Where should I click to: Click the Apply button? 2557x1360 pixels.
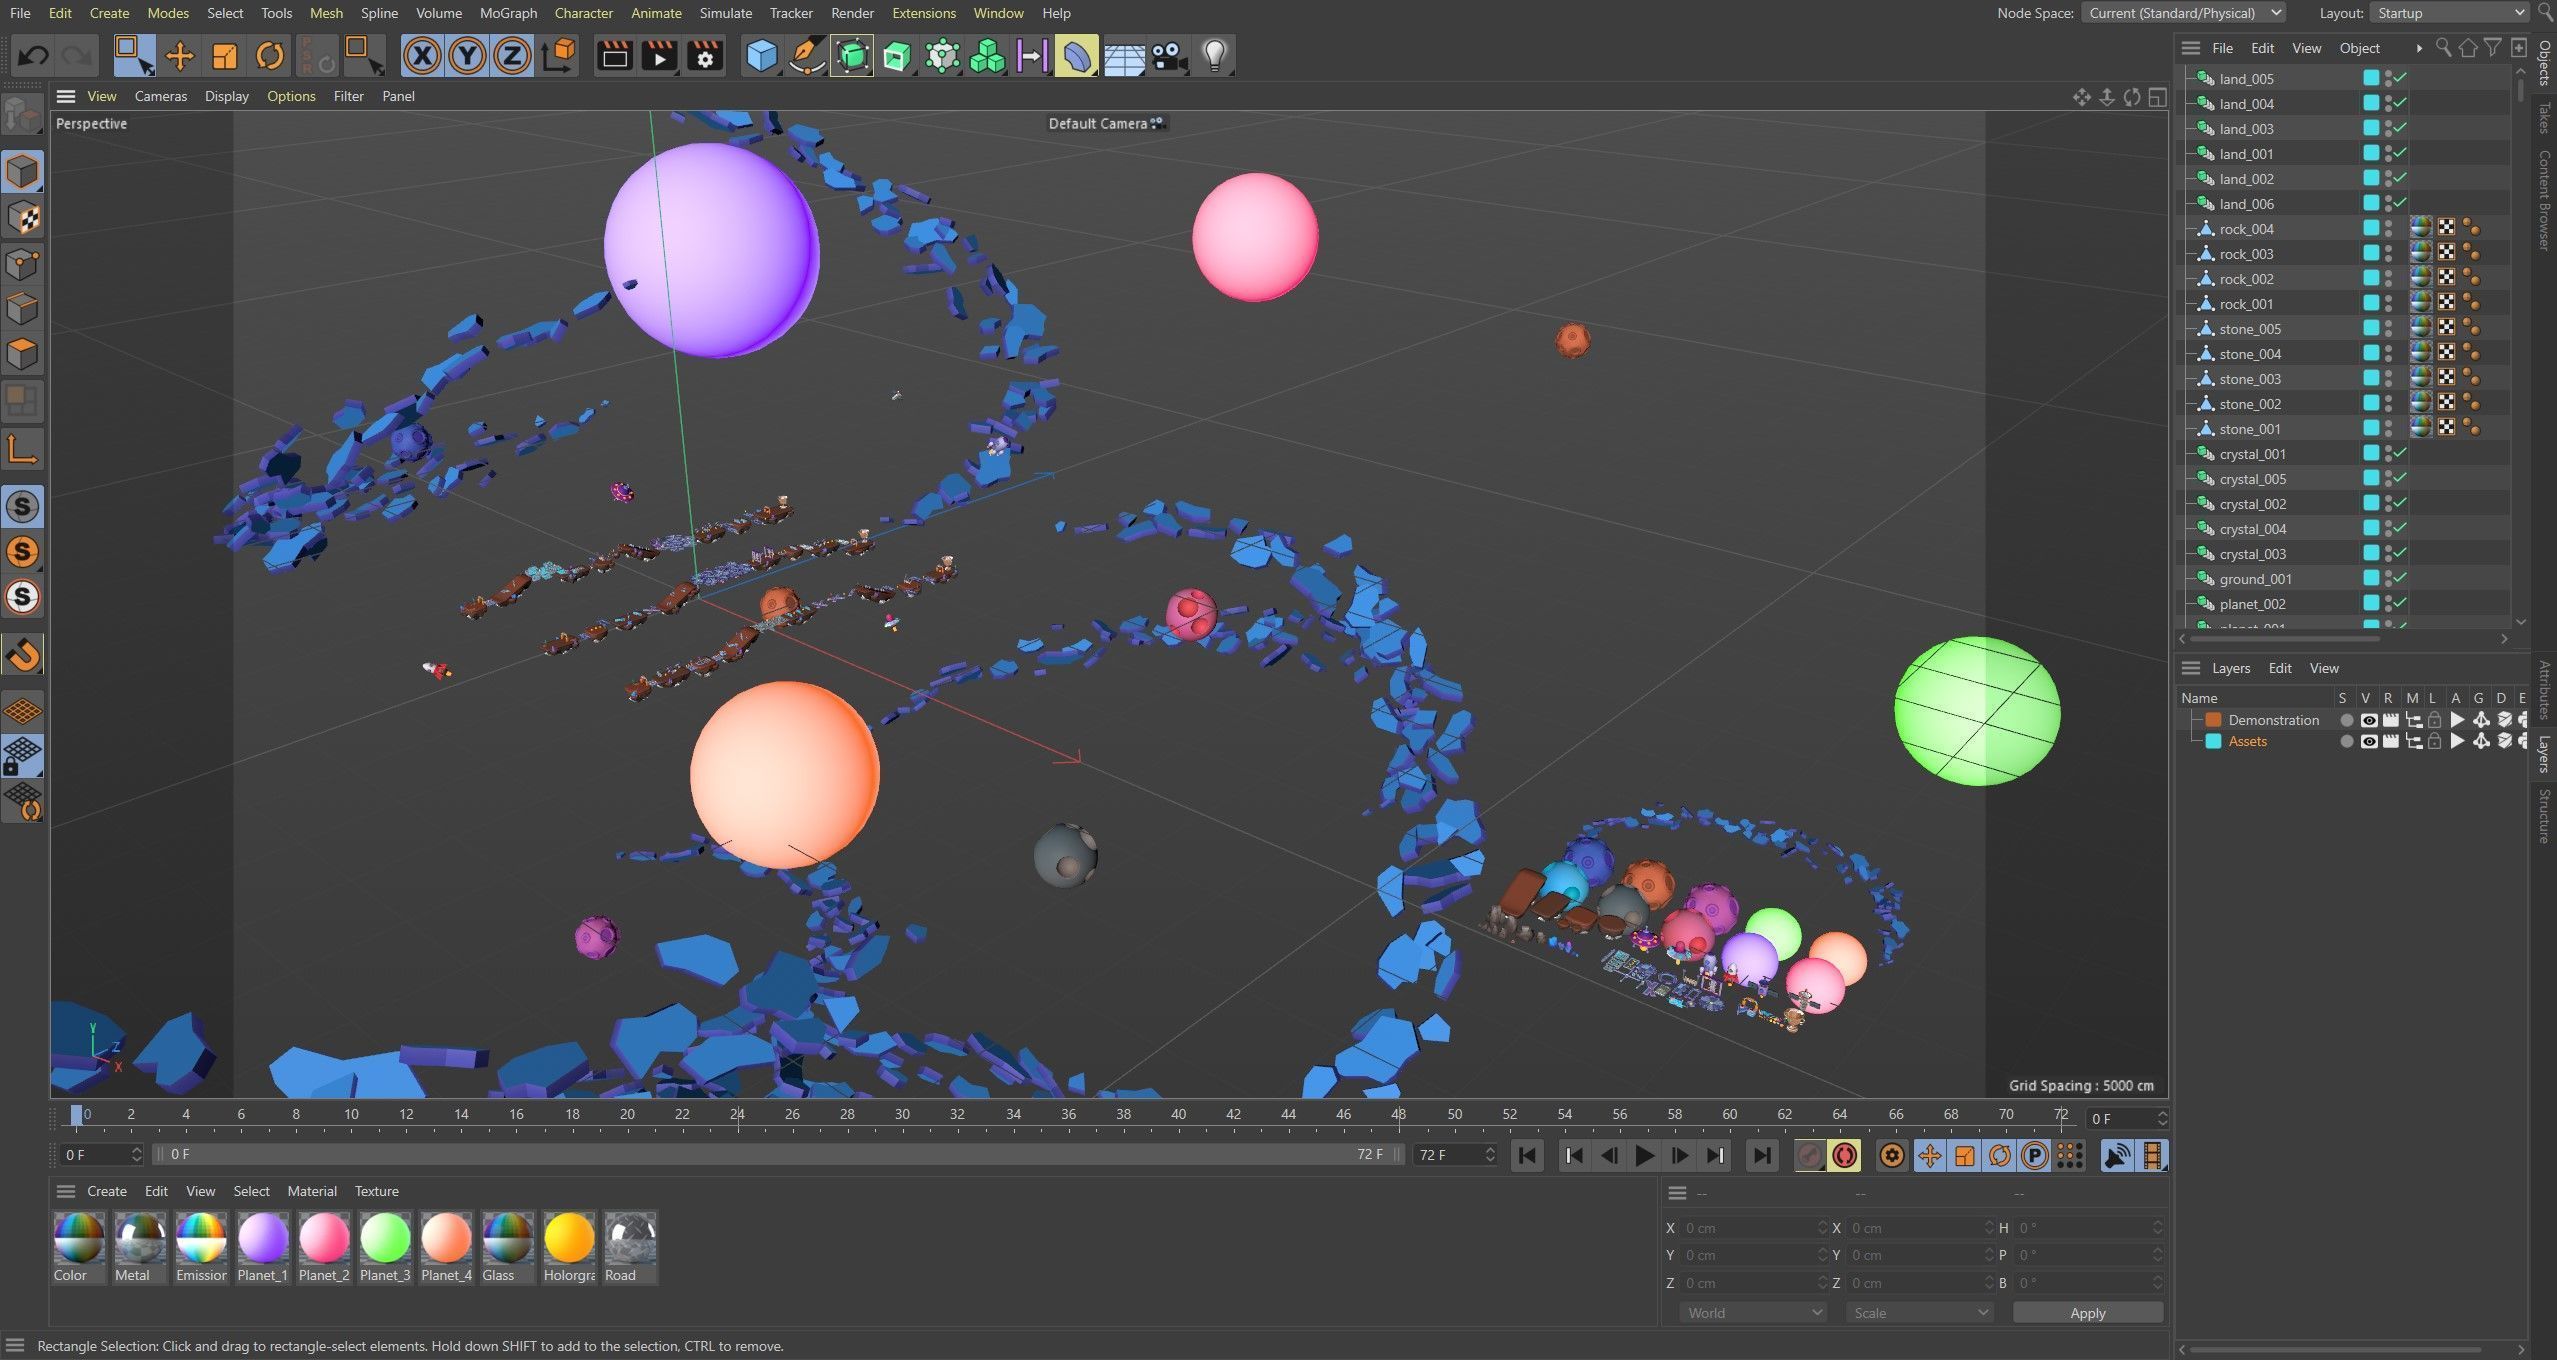(2087, 1313)
